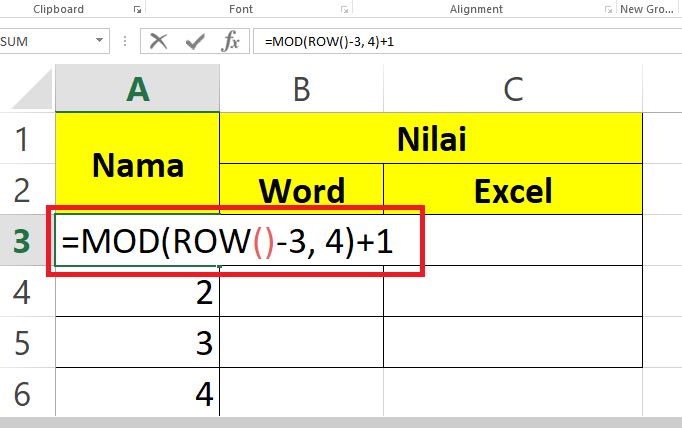Click cell A5 with value 3
This screenshot has height=428, width=682.
137,342
